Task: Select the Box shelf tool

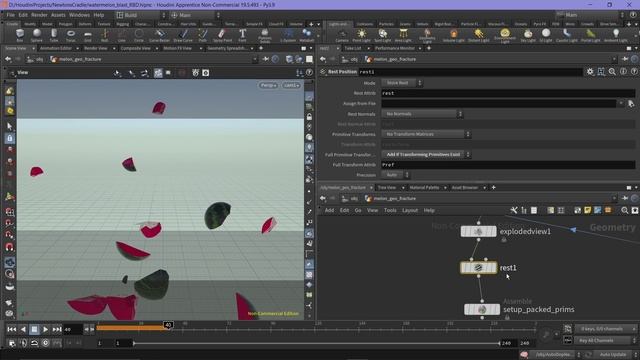Action: [x=20, y=35]
